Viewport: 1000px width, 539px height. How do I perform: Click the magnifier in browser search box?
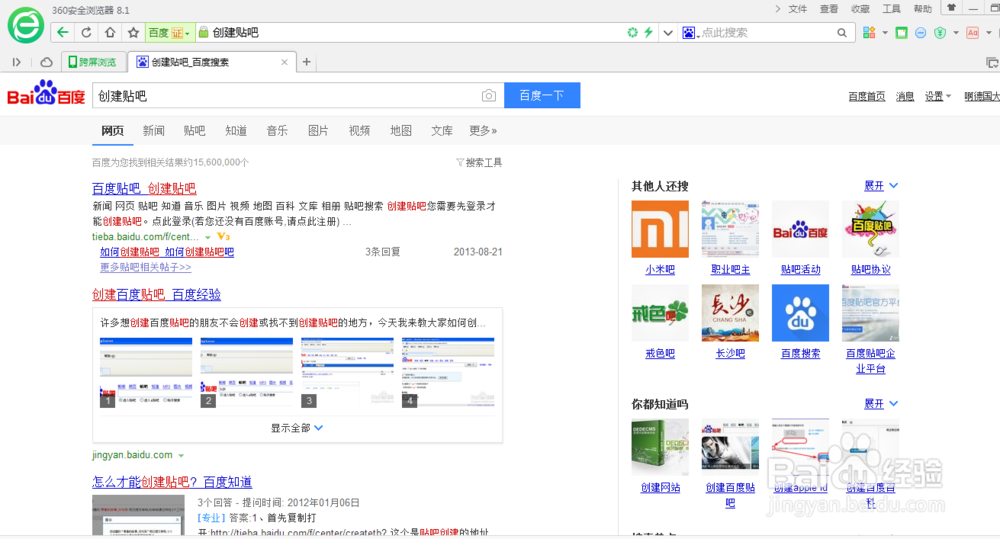842,33
